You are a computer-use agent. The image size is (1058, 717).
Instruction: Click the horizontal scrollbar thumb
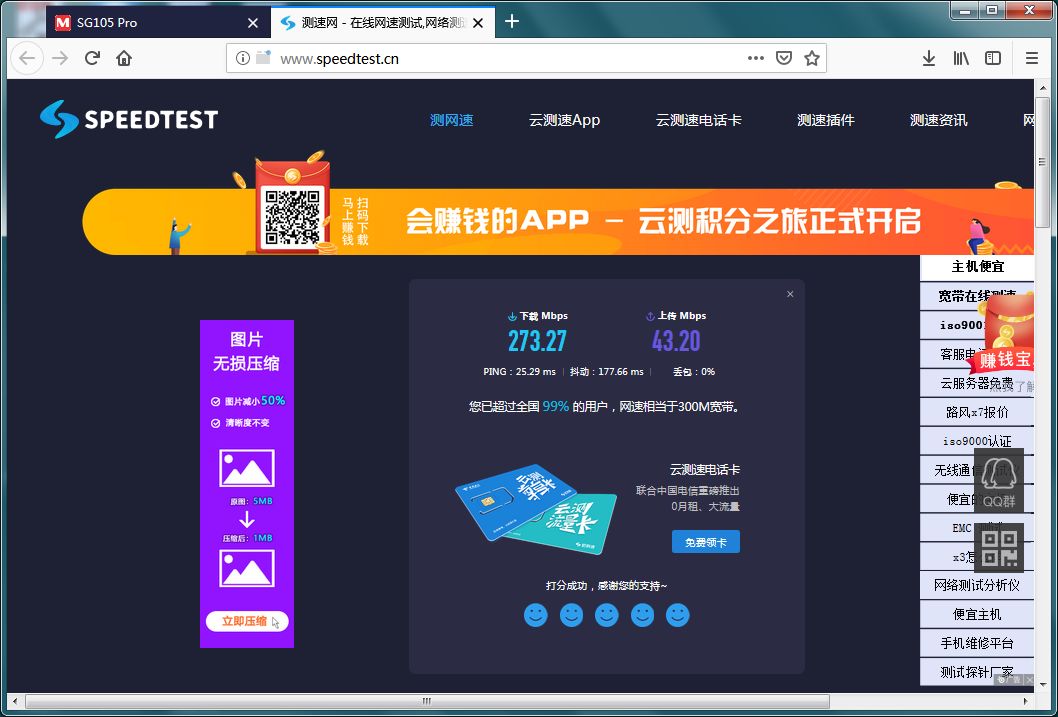427,701
